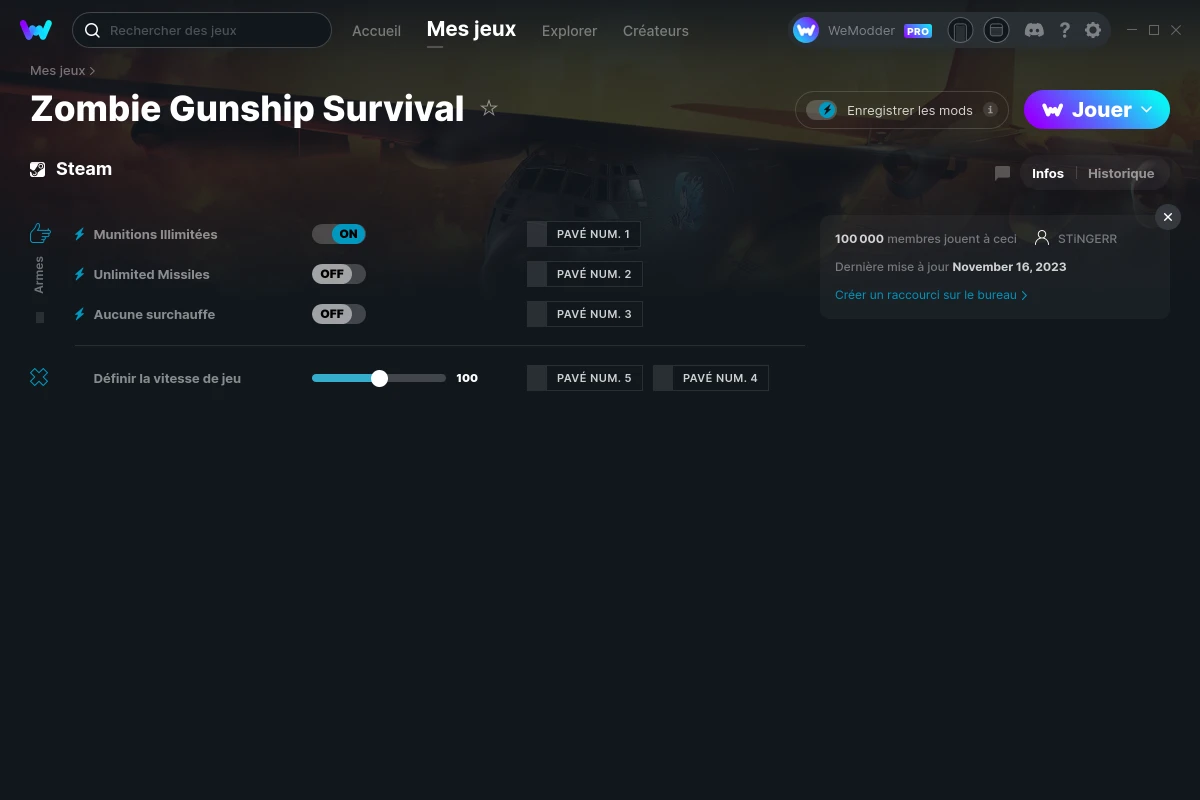This screenshot has width=1200, height=800.
Task: Select the Mes jeux tab
Action: [x=471, y=30]
